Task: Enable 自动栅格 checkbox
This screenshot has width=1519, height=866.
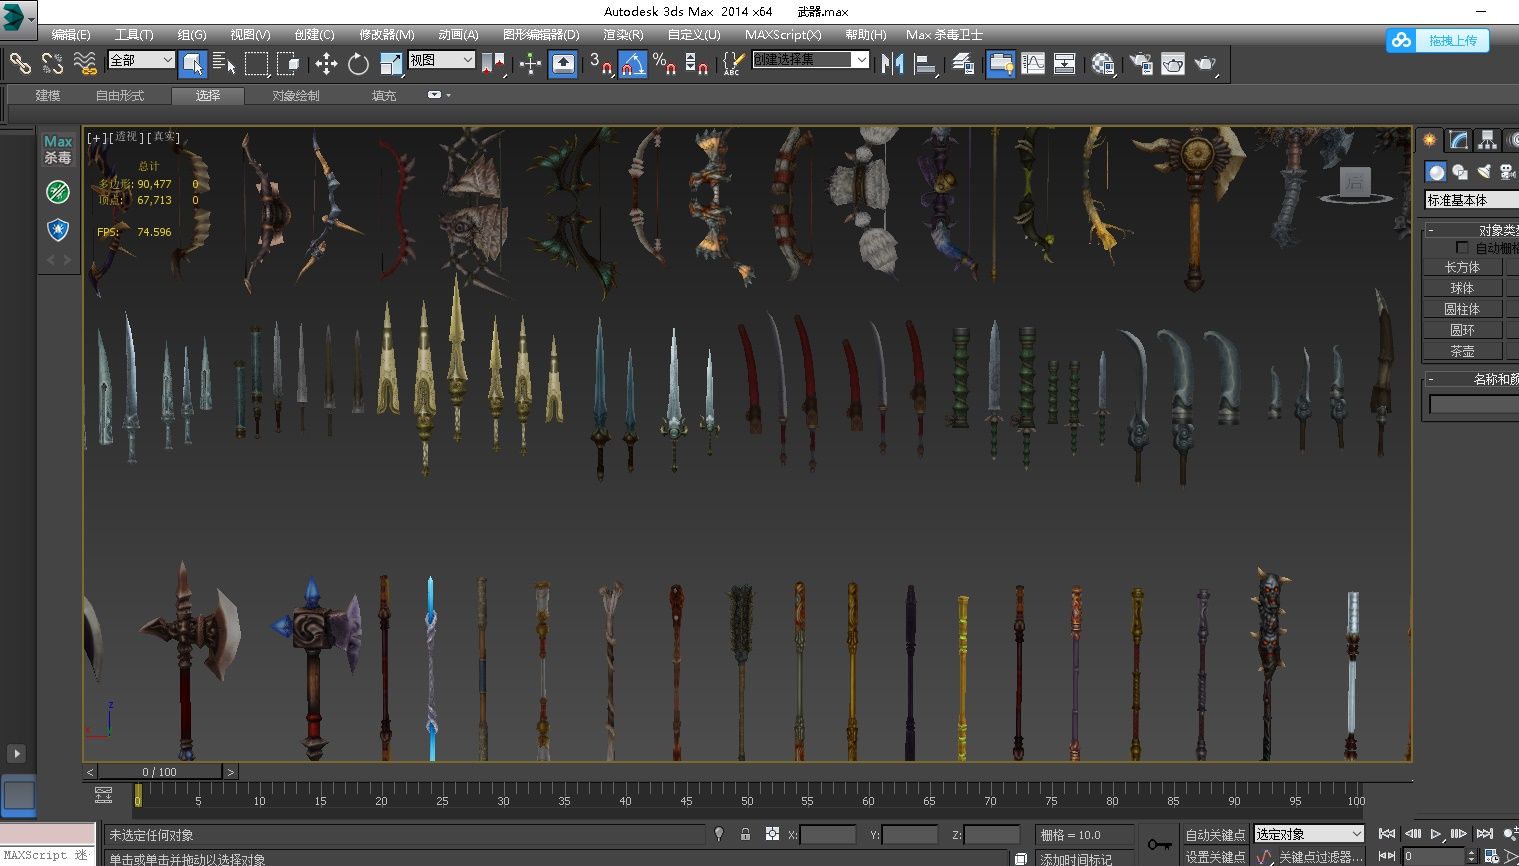Action: pos(1462,248)
